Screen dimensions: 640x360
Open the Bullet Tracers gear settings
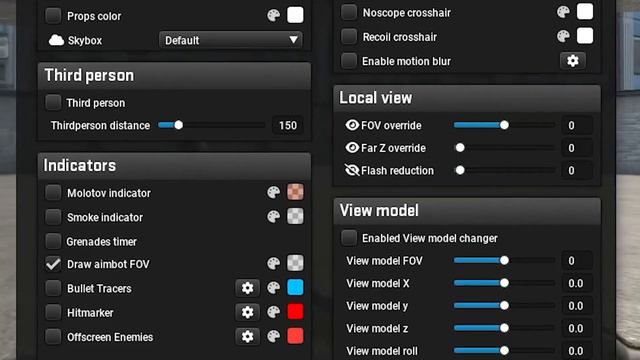247,288
